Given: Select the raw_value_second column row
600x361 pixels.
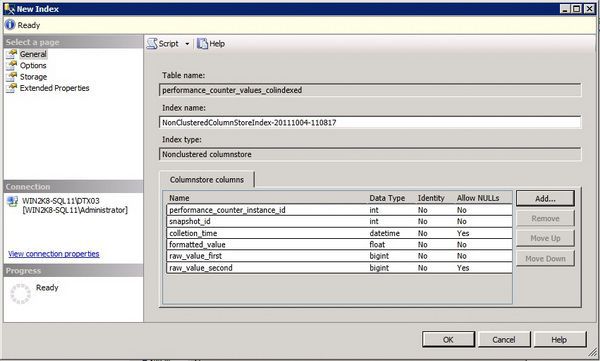Looking at the screenshot, I should (339, 268).
